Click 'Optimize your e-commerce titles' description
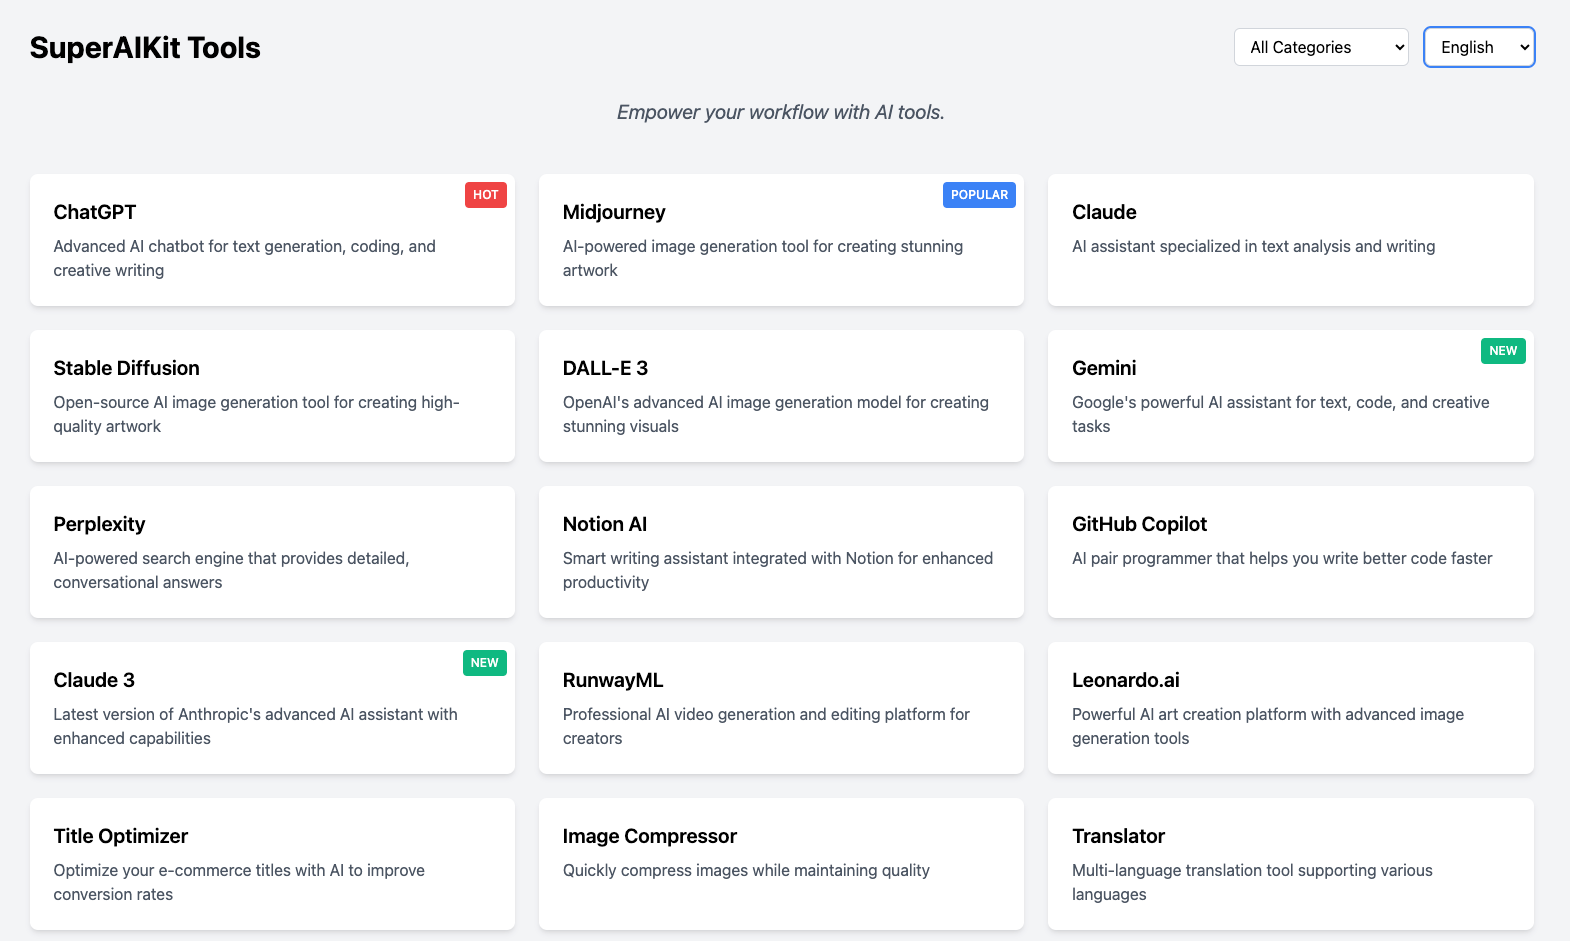Screen dimensions: 1570x941 240,882
